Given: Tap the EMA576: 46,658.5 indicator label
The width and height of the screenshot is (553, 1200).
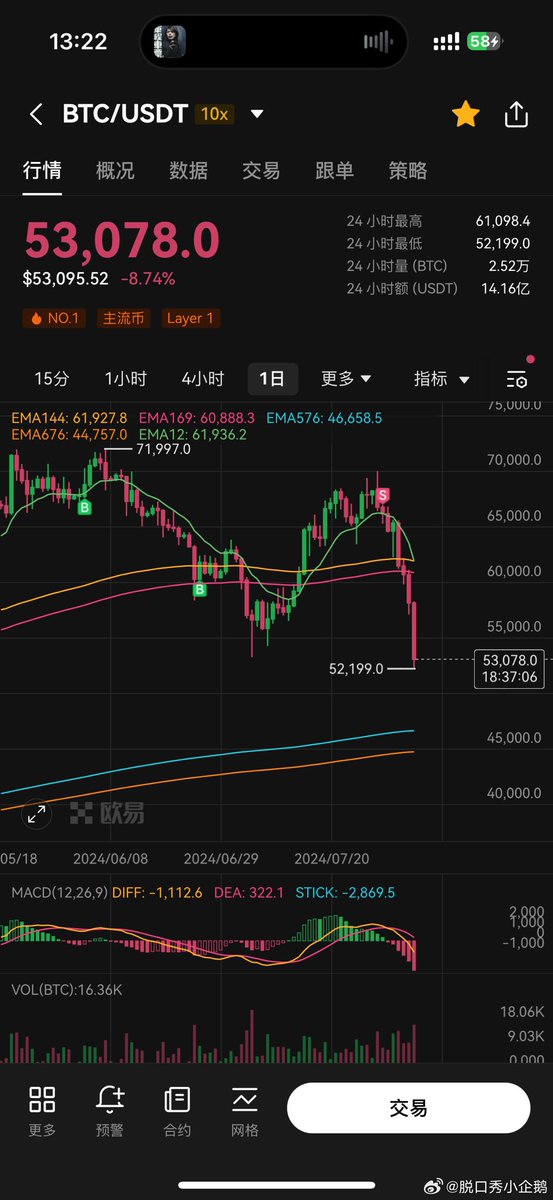Looking at the screenshot, I should pyautogui.click(x=324, y=418).
